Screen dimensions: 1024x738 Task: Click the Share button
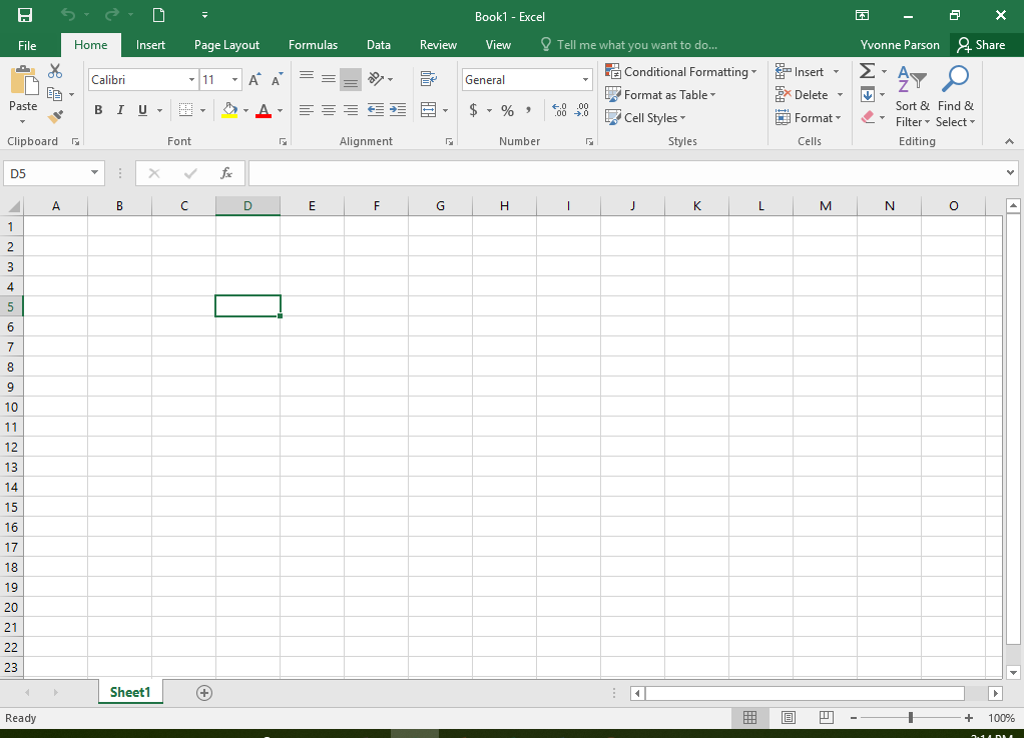click(x=981, y=45)
